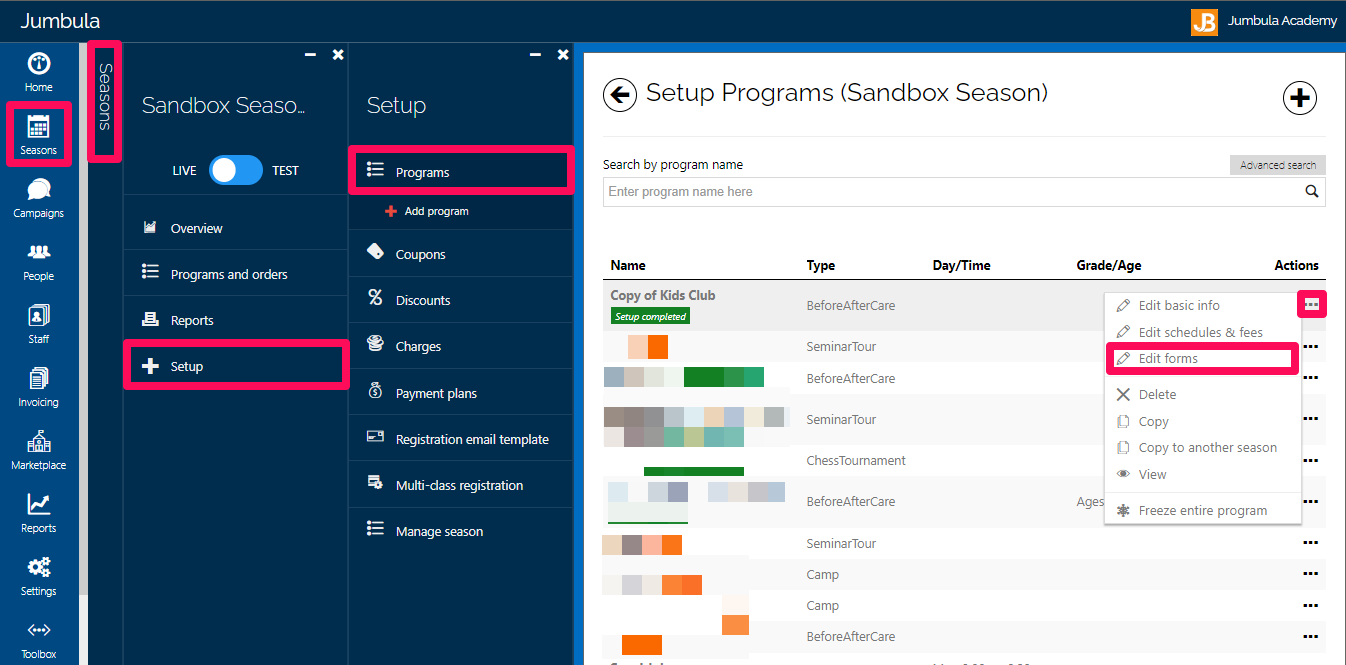1346x665 pixels.
Task: Open the Campaigns section
Action: click(39, 198)
